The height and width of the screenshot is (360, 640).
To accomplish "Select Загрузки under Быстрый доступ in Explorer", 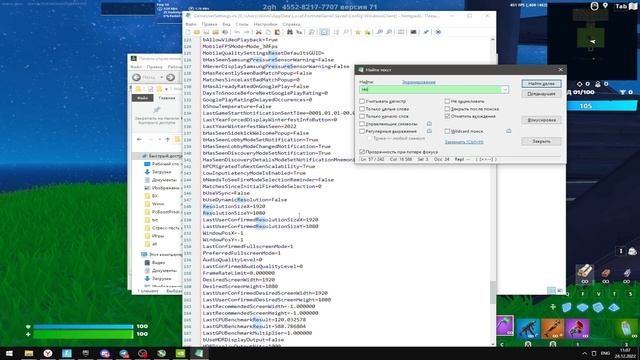I will tap(161, 172).
